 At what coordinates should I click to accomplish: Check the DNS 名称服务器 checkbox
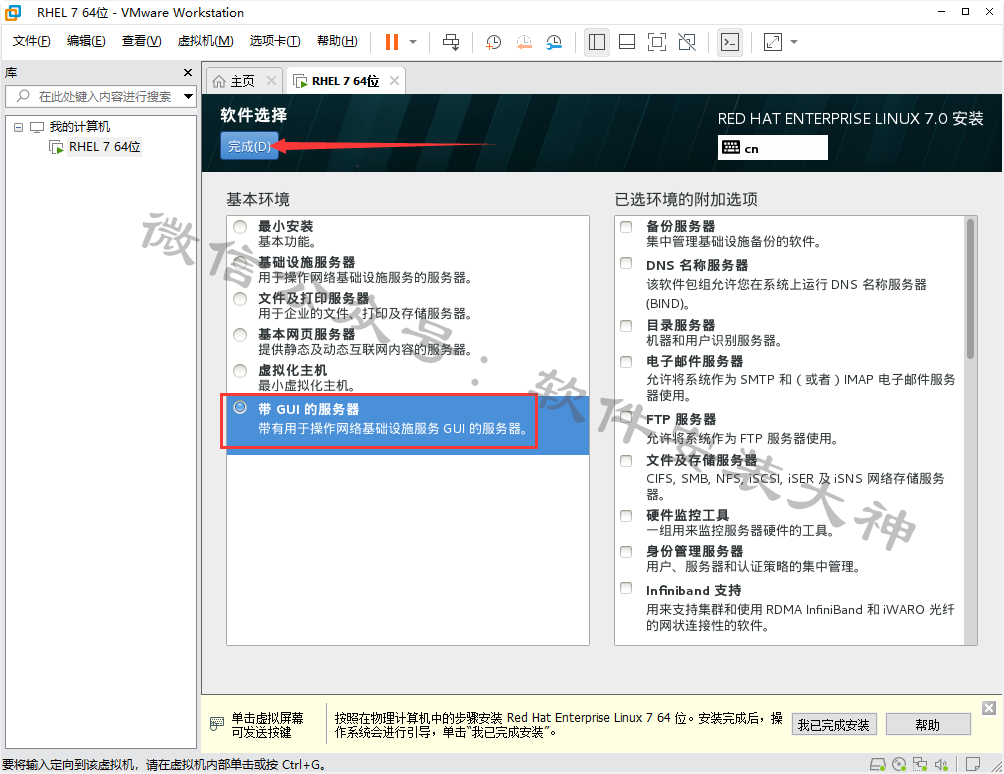(x=626, y=263)
